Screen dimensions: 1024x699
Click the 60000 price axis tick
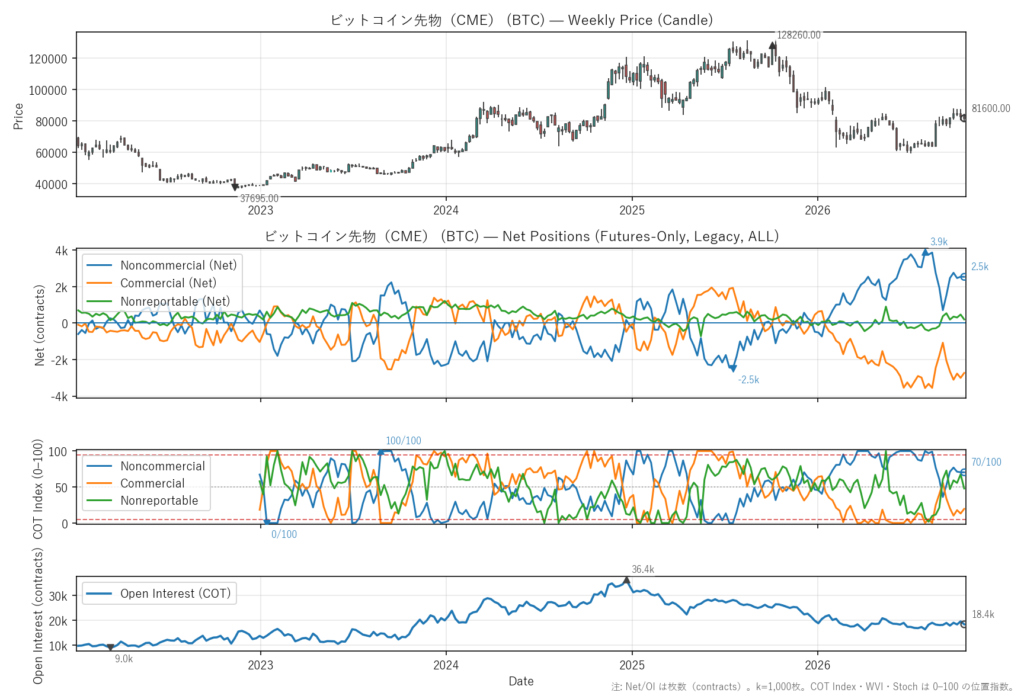pyautogui.click(x=50, y=154)
